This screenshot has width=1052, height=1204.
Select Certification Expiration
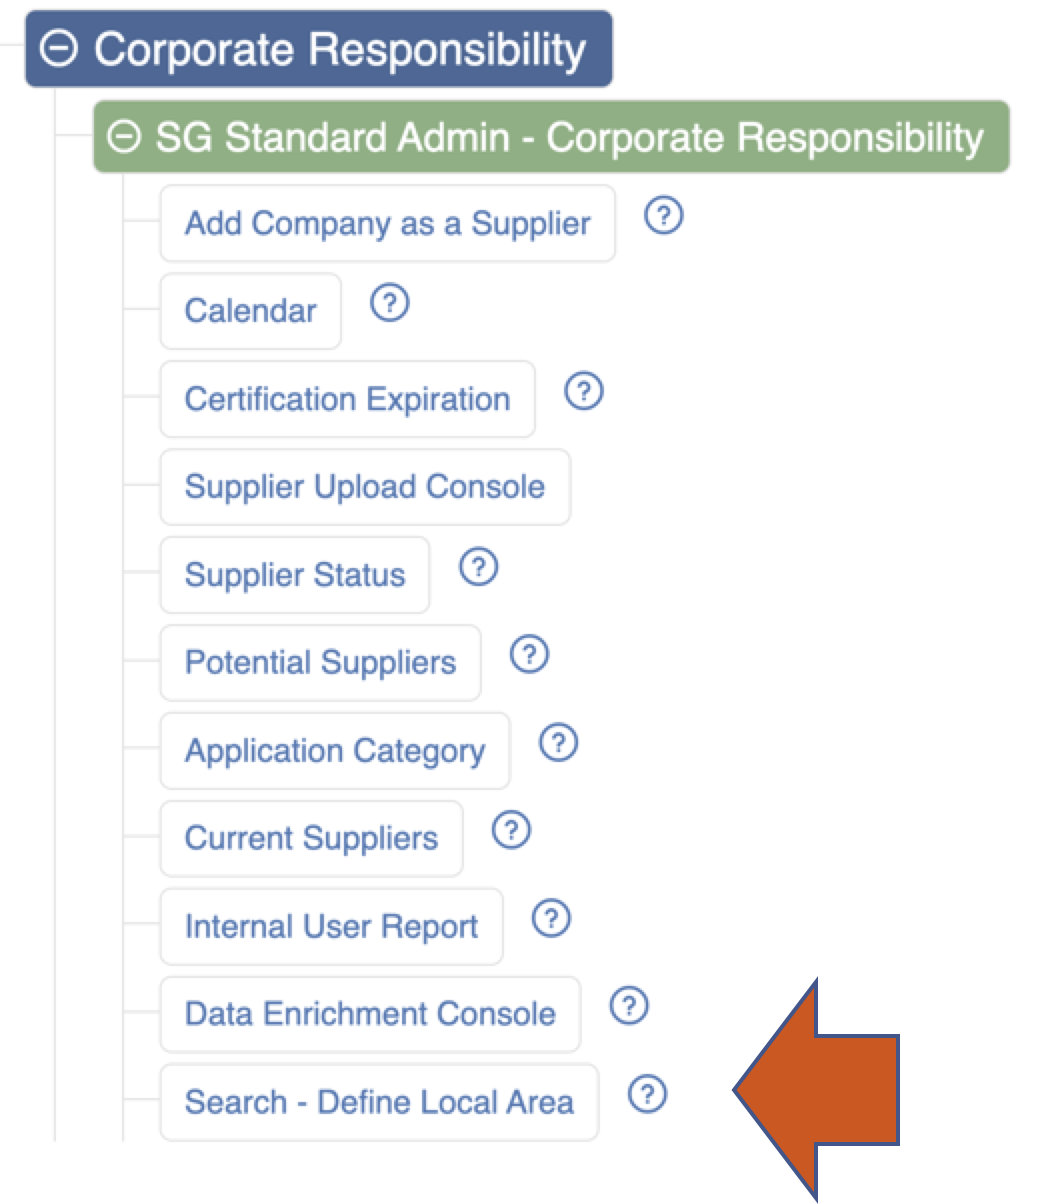click(347, 399)
